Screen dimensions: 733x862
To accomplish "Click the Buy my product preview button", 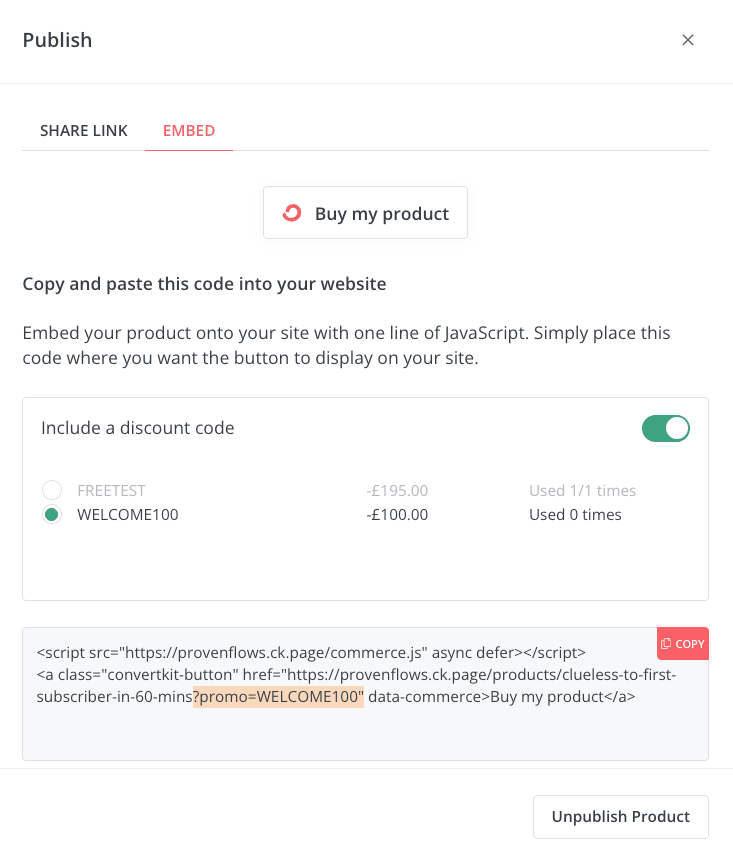I will click(x=365, y=213).
